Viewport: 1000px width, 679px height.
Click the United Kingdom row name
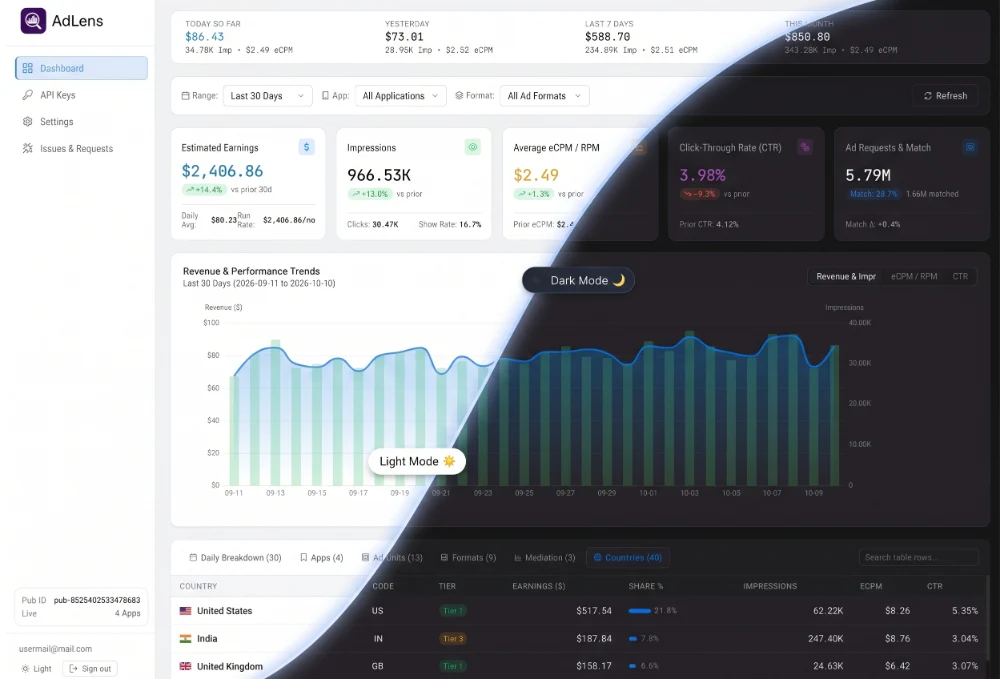230,666
